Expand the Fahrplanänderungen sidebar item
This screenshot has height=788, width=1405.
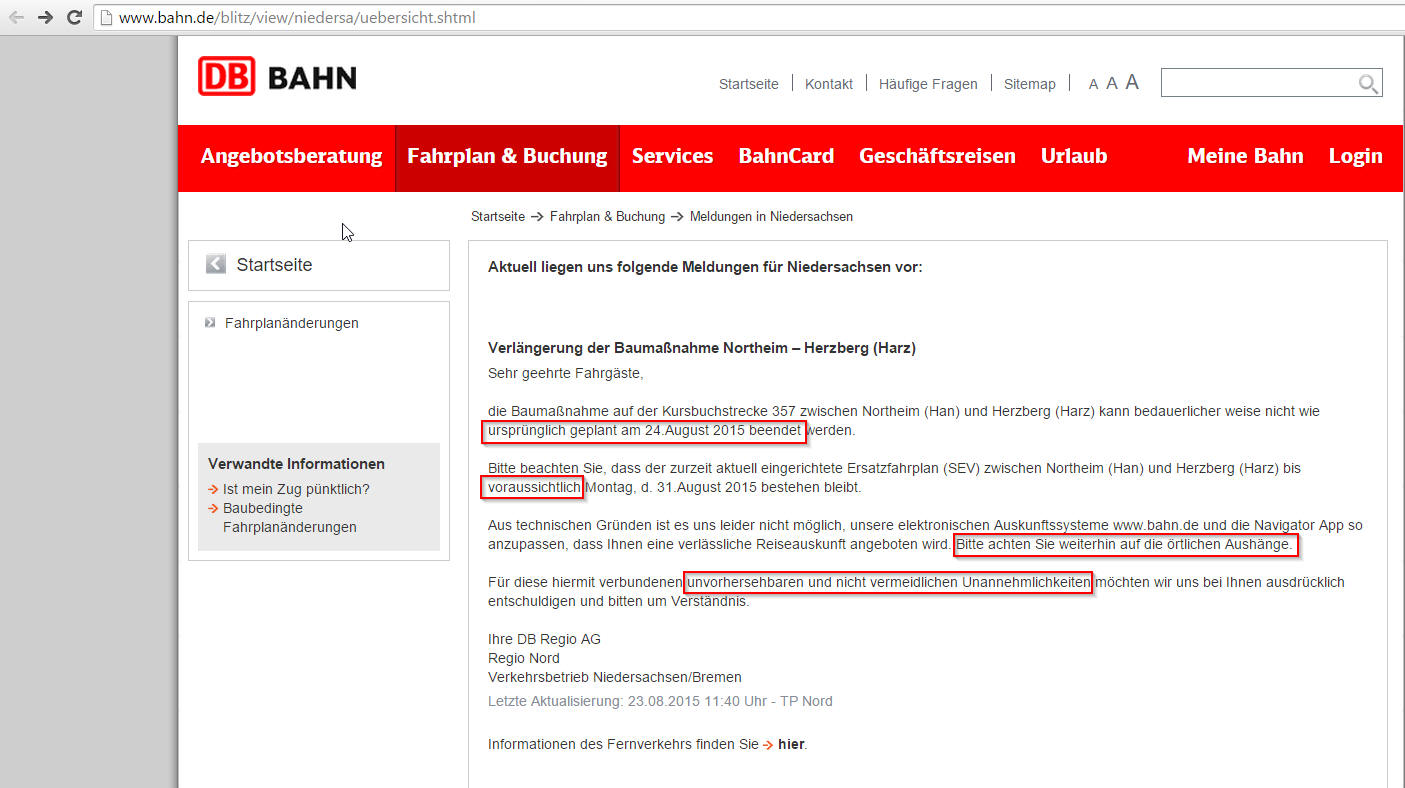[x=291, y=323]
